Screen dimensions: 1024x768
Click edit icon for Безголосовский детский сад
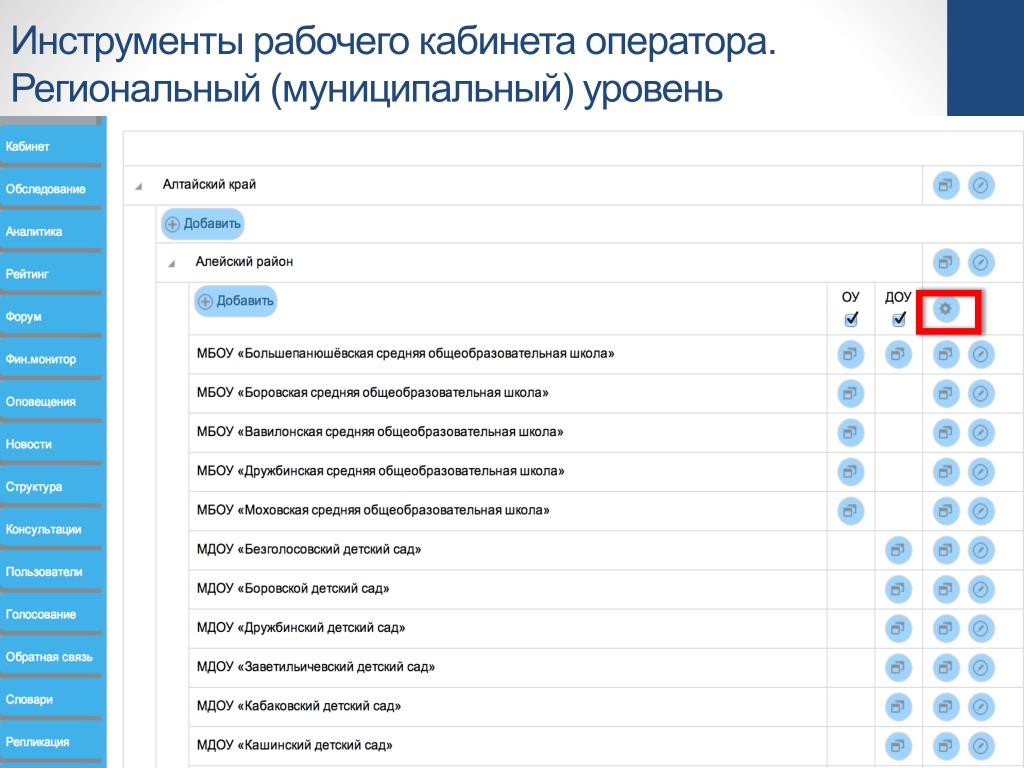tap(980, 550)
